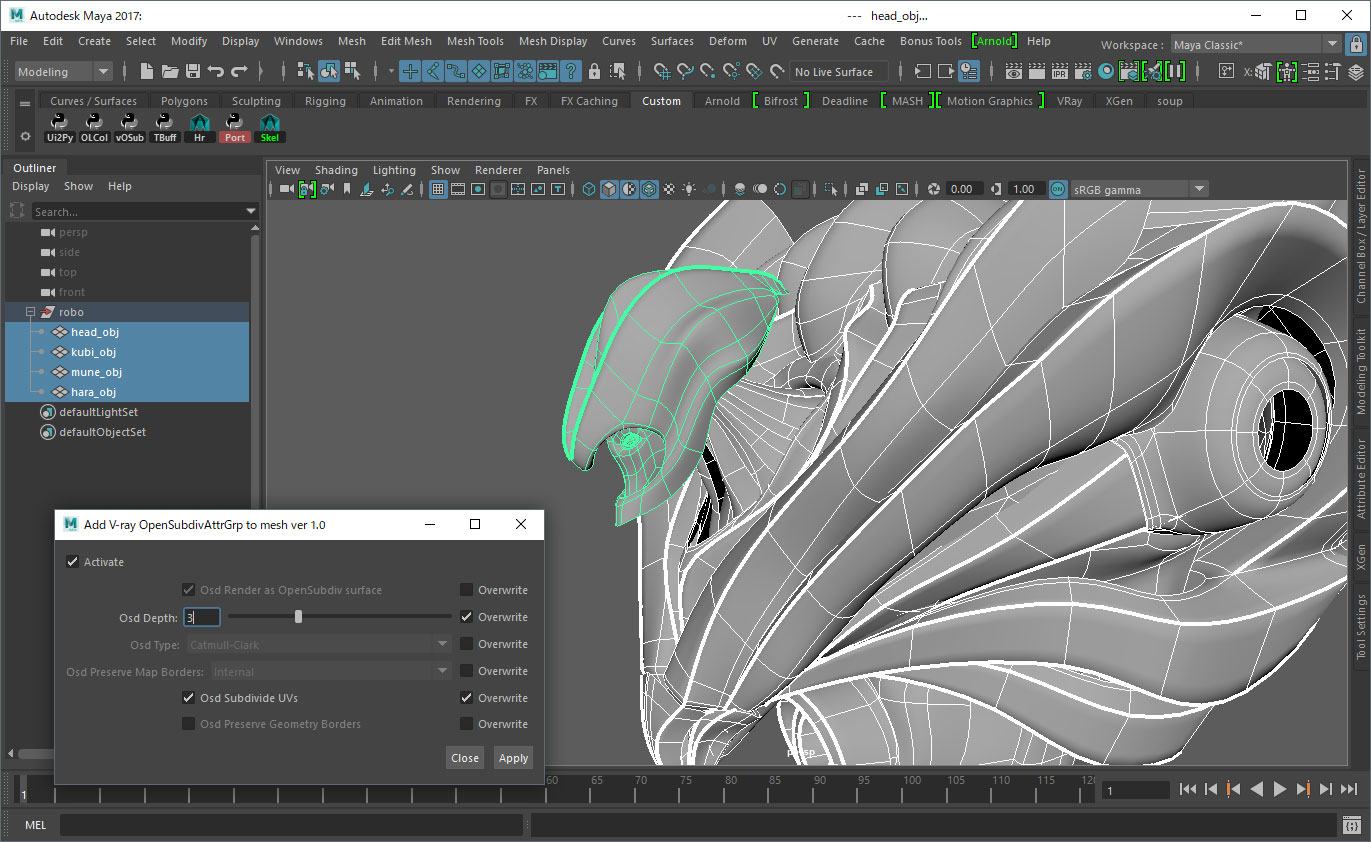This screenshot has width=1371, height=842.
Task: Click the Apply button
Action: [513, 758]
